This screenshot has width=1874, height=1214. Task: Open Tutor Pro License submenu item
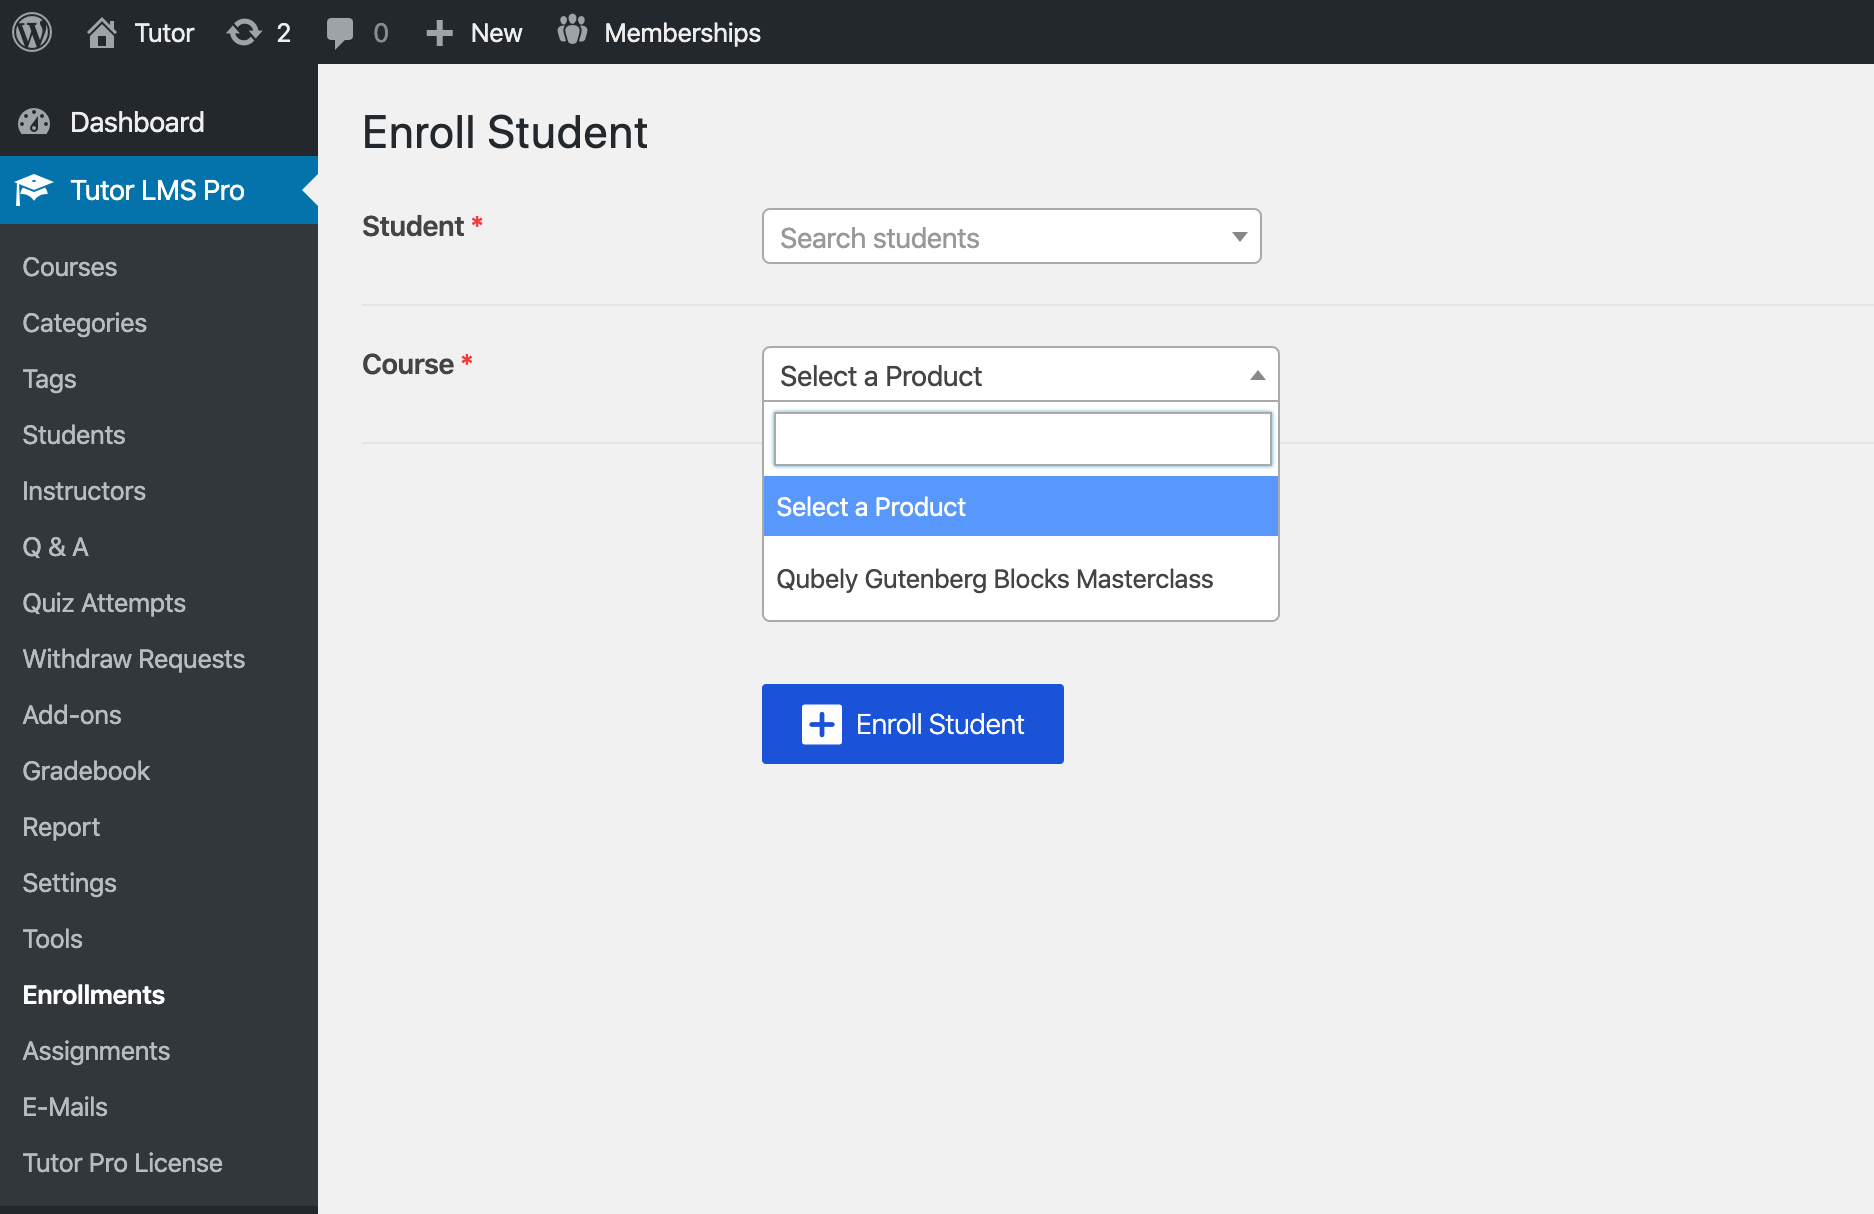tap(122, 1163)
